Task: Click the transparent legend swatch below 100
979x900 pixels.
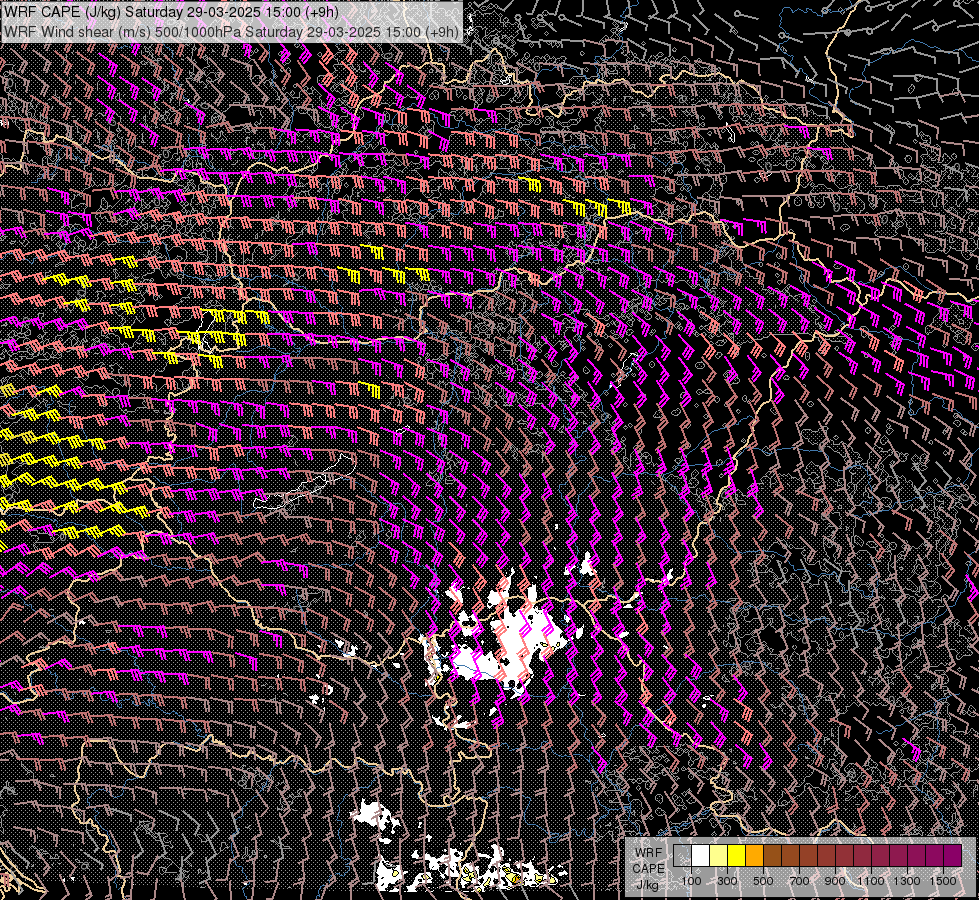Action: 682,855
